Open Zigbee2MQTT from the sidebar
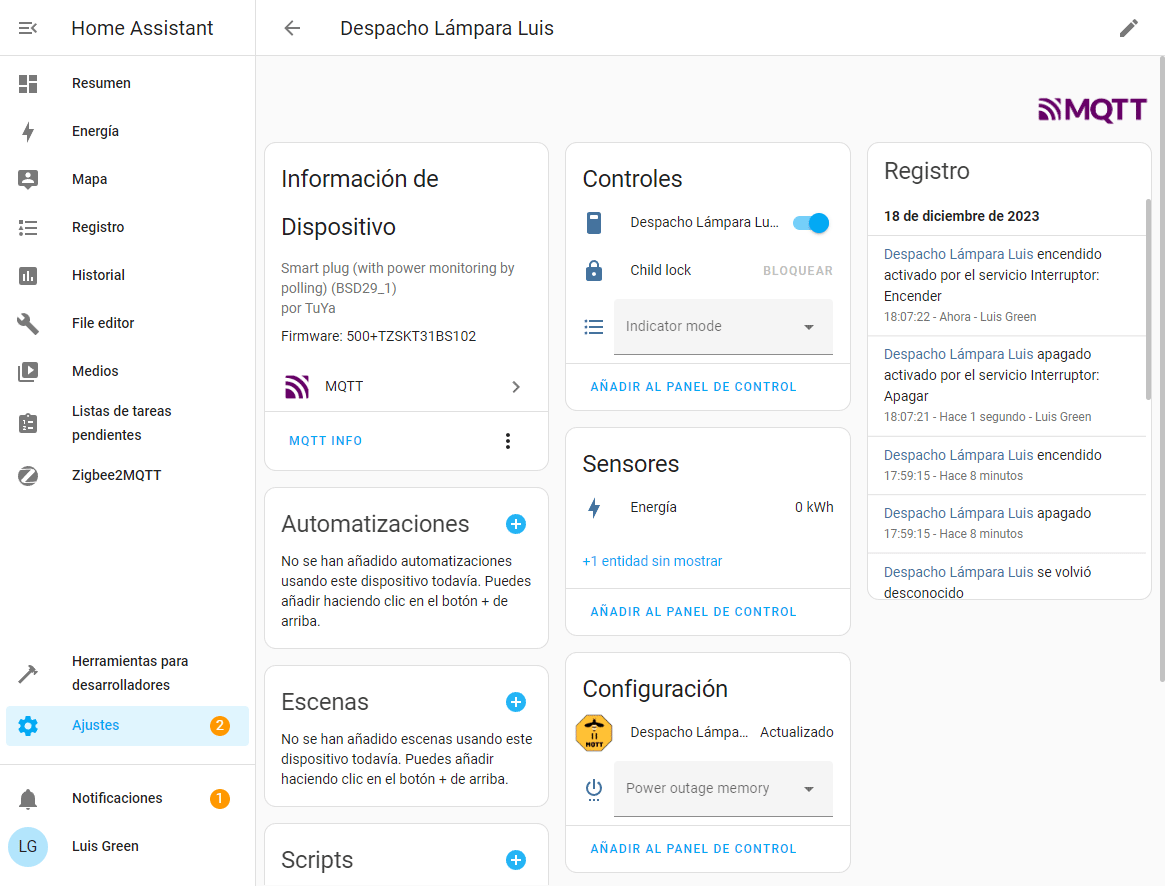This screenshot has height=886, width=1165. pyautogui.click(x=116, y=476)
